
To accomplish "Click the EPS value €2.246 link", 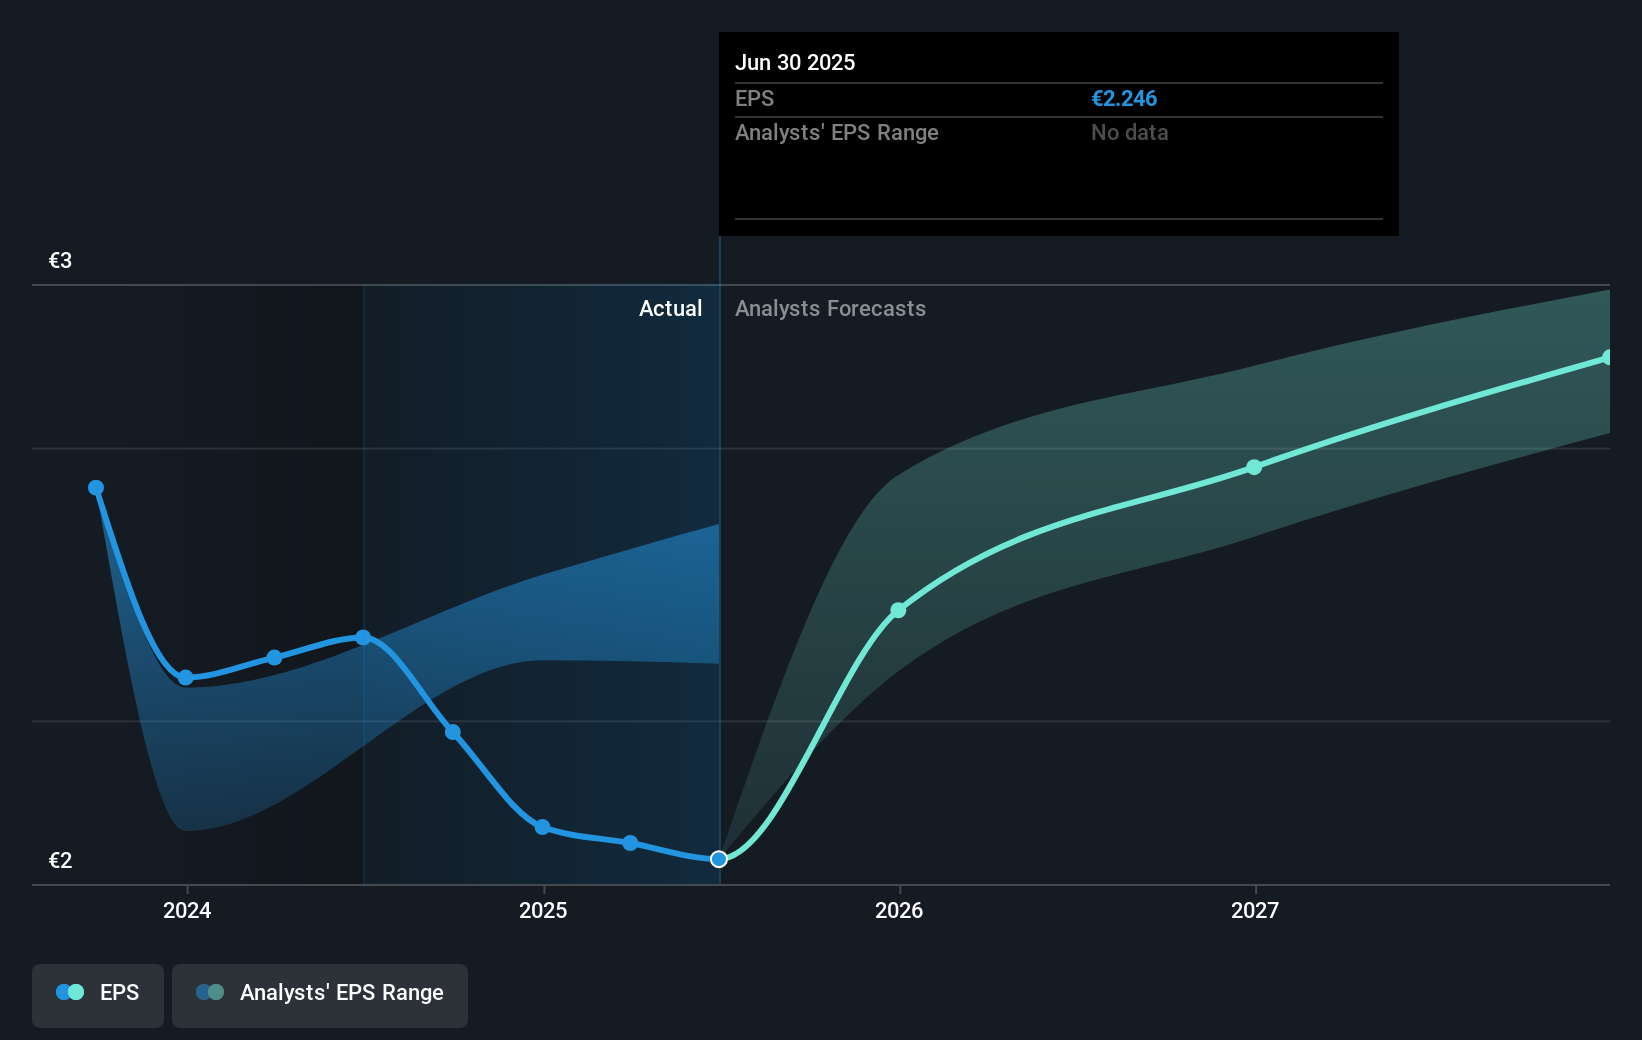I will pos(1123,99).
